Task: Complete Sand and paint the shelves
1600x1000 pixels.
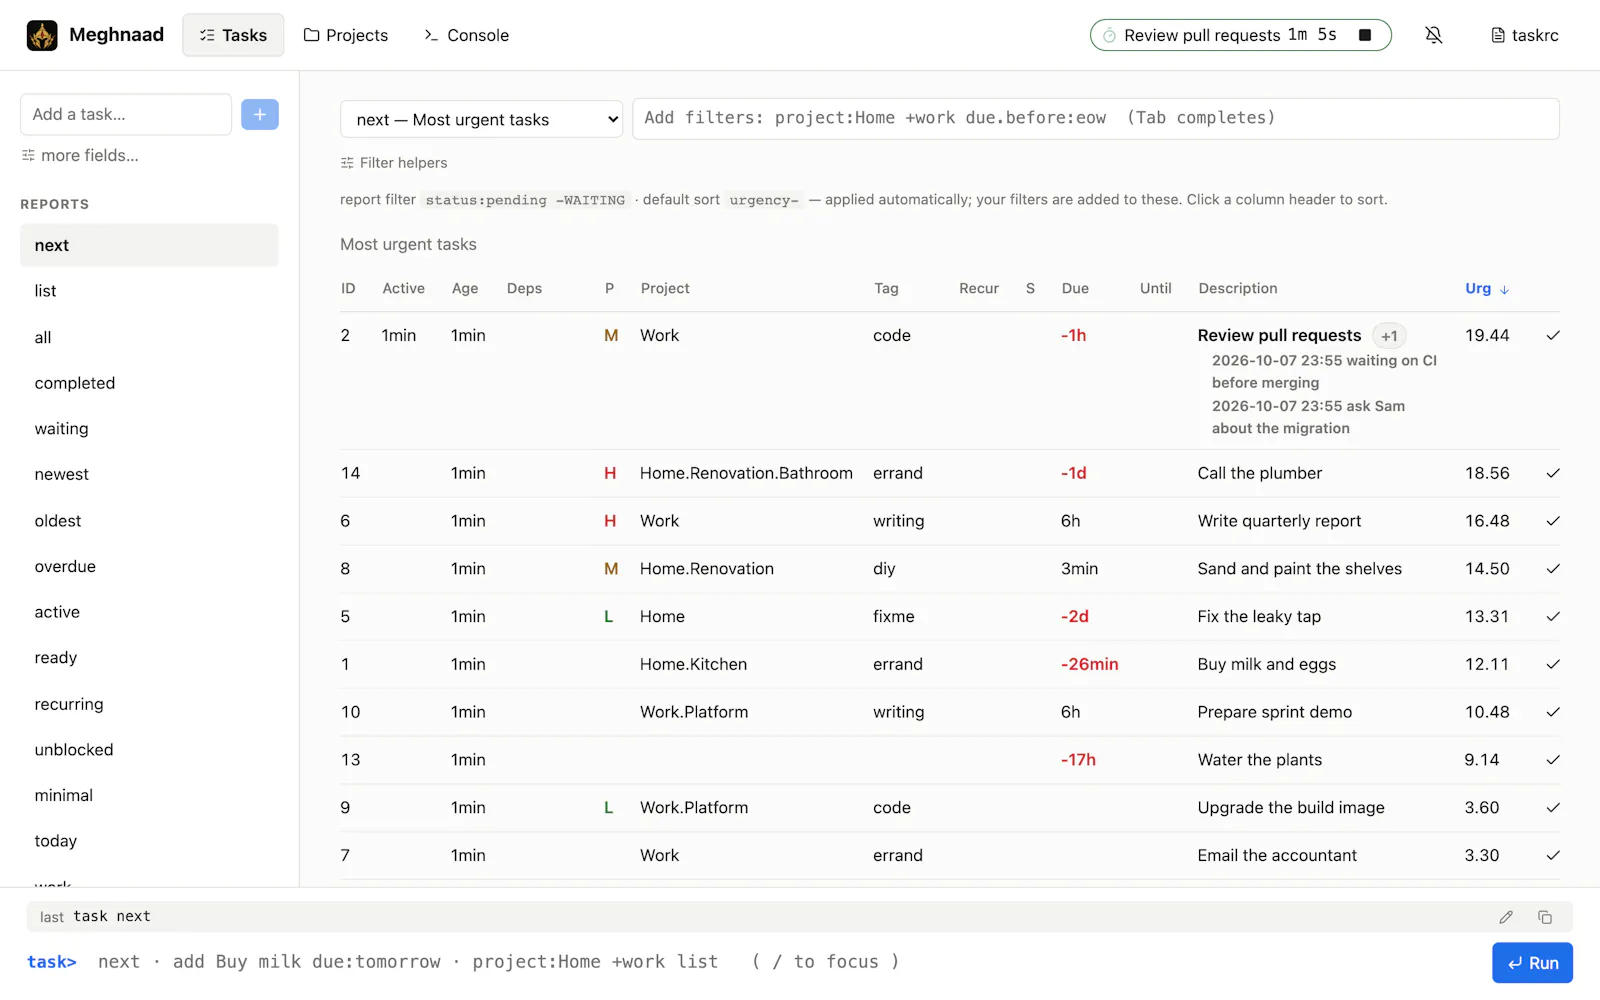Action: [x=1553, y=569]
